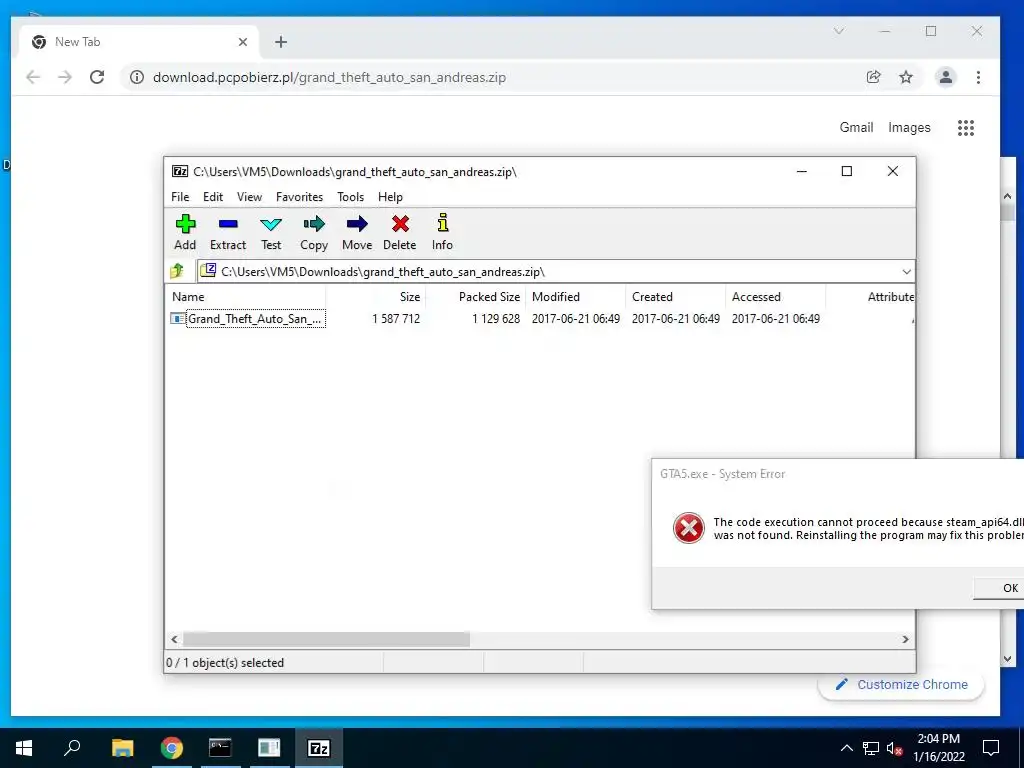Open the command prompt taskbar icon
The height and width of the screenshot is (768, 1024).
pos(220,748)
